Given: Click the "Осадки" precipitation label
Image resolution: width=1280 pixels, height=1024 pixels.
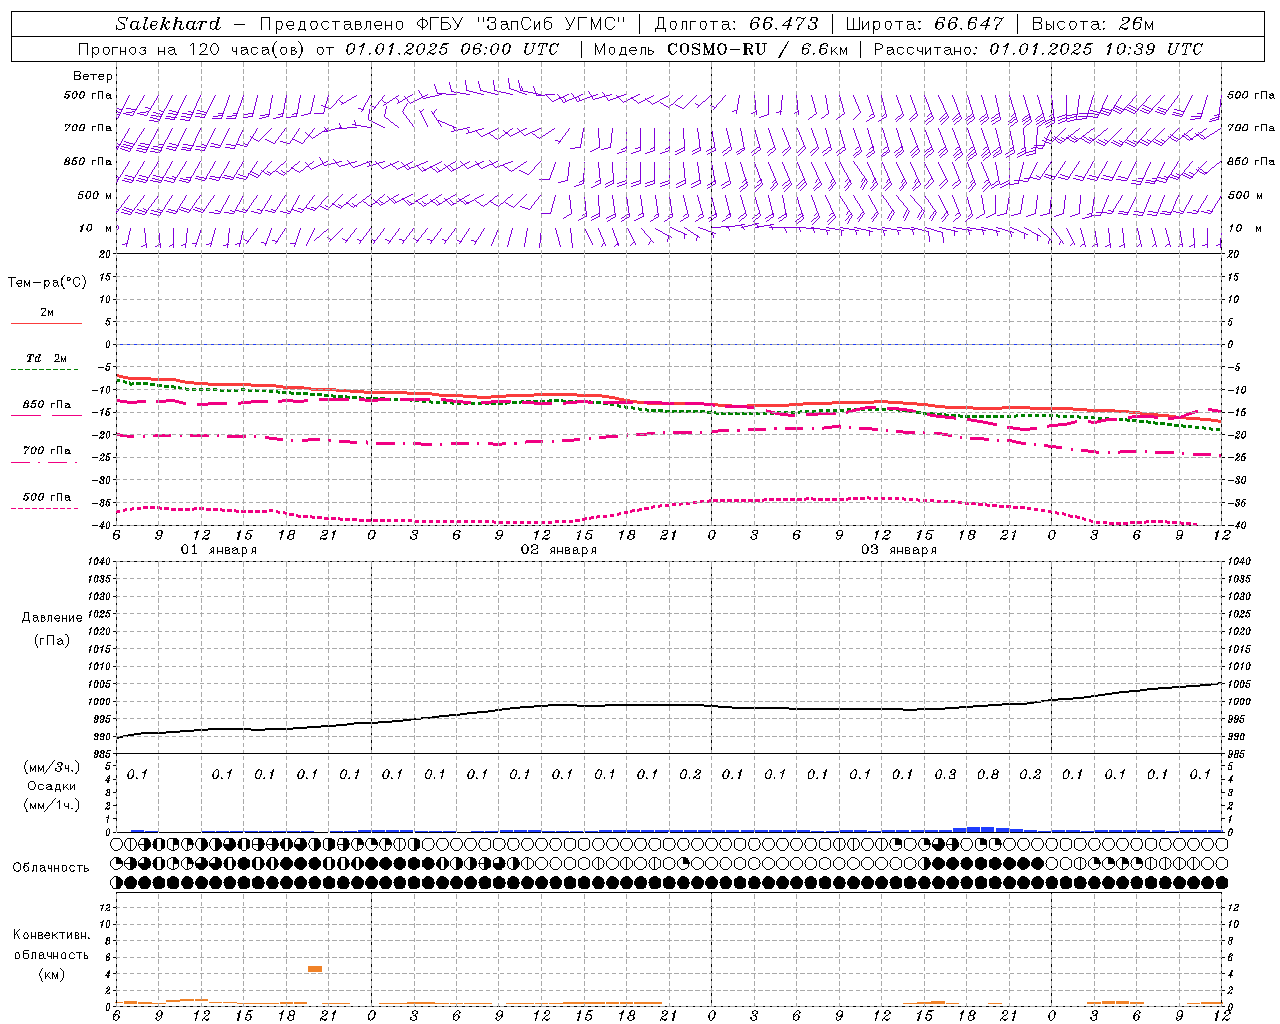Looking at the screenshot, I should tap(51, 786).
